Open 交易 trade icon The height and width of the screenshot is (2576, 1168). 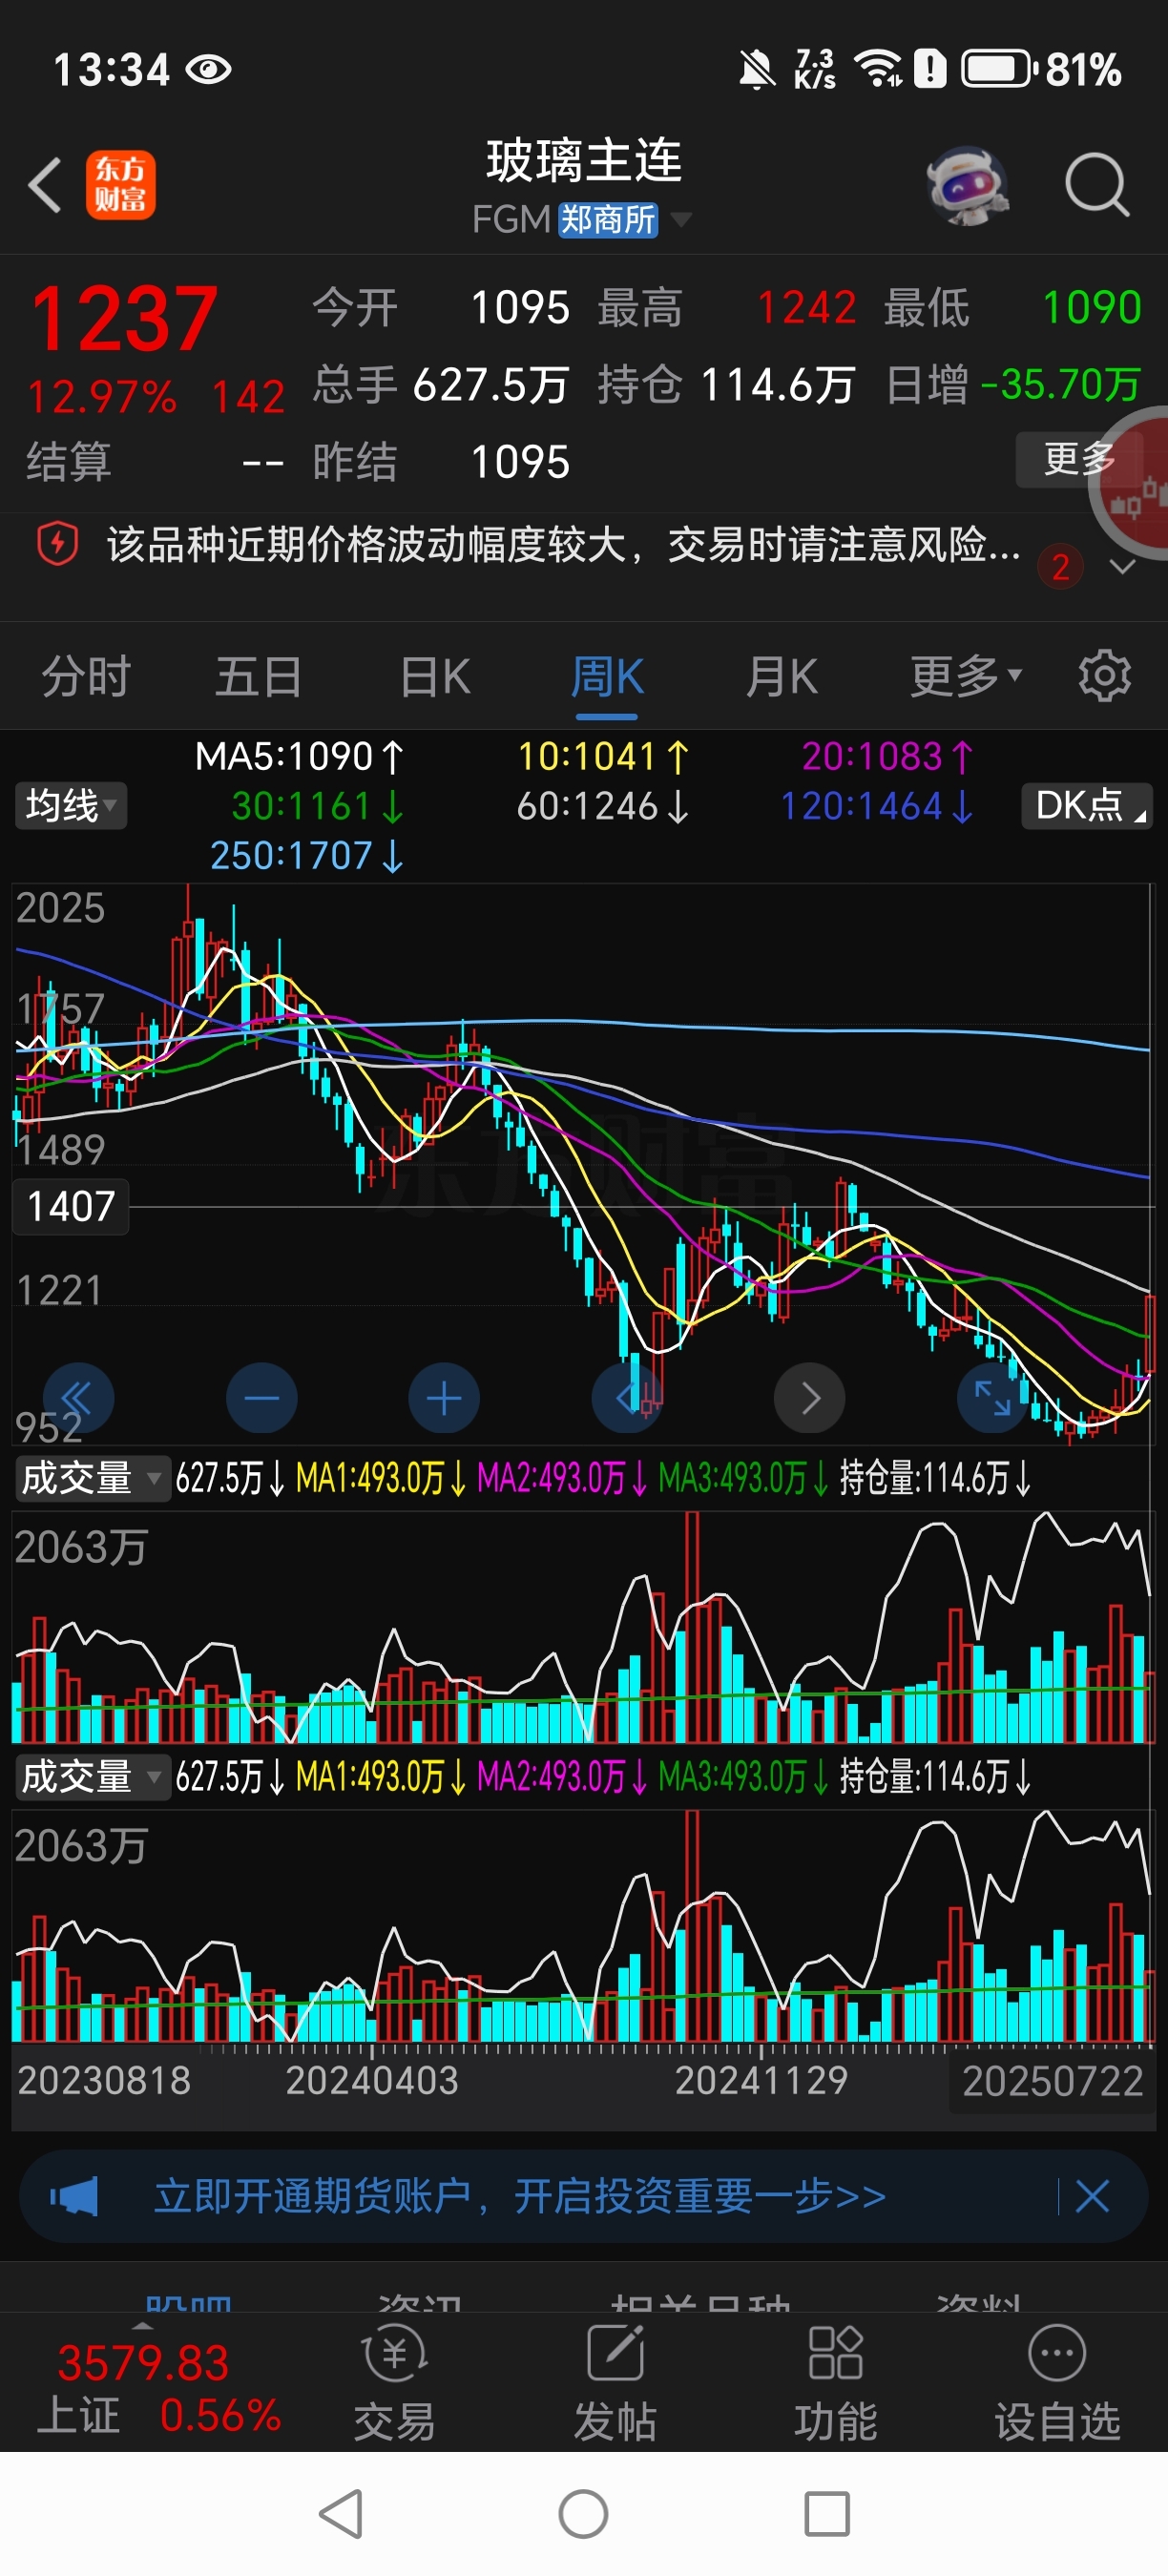[x=394, y=2383]
